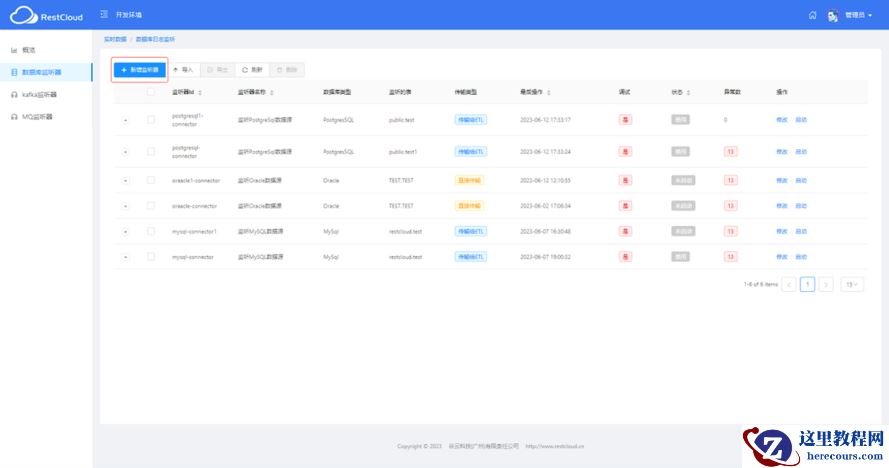Expand the oracle1-connector row details
889x468 pixels.
click(x=125, y=180)
